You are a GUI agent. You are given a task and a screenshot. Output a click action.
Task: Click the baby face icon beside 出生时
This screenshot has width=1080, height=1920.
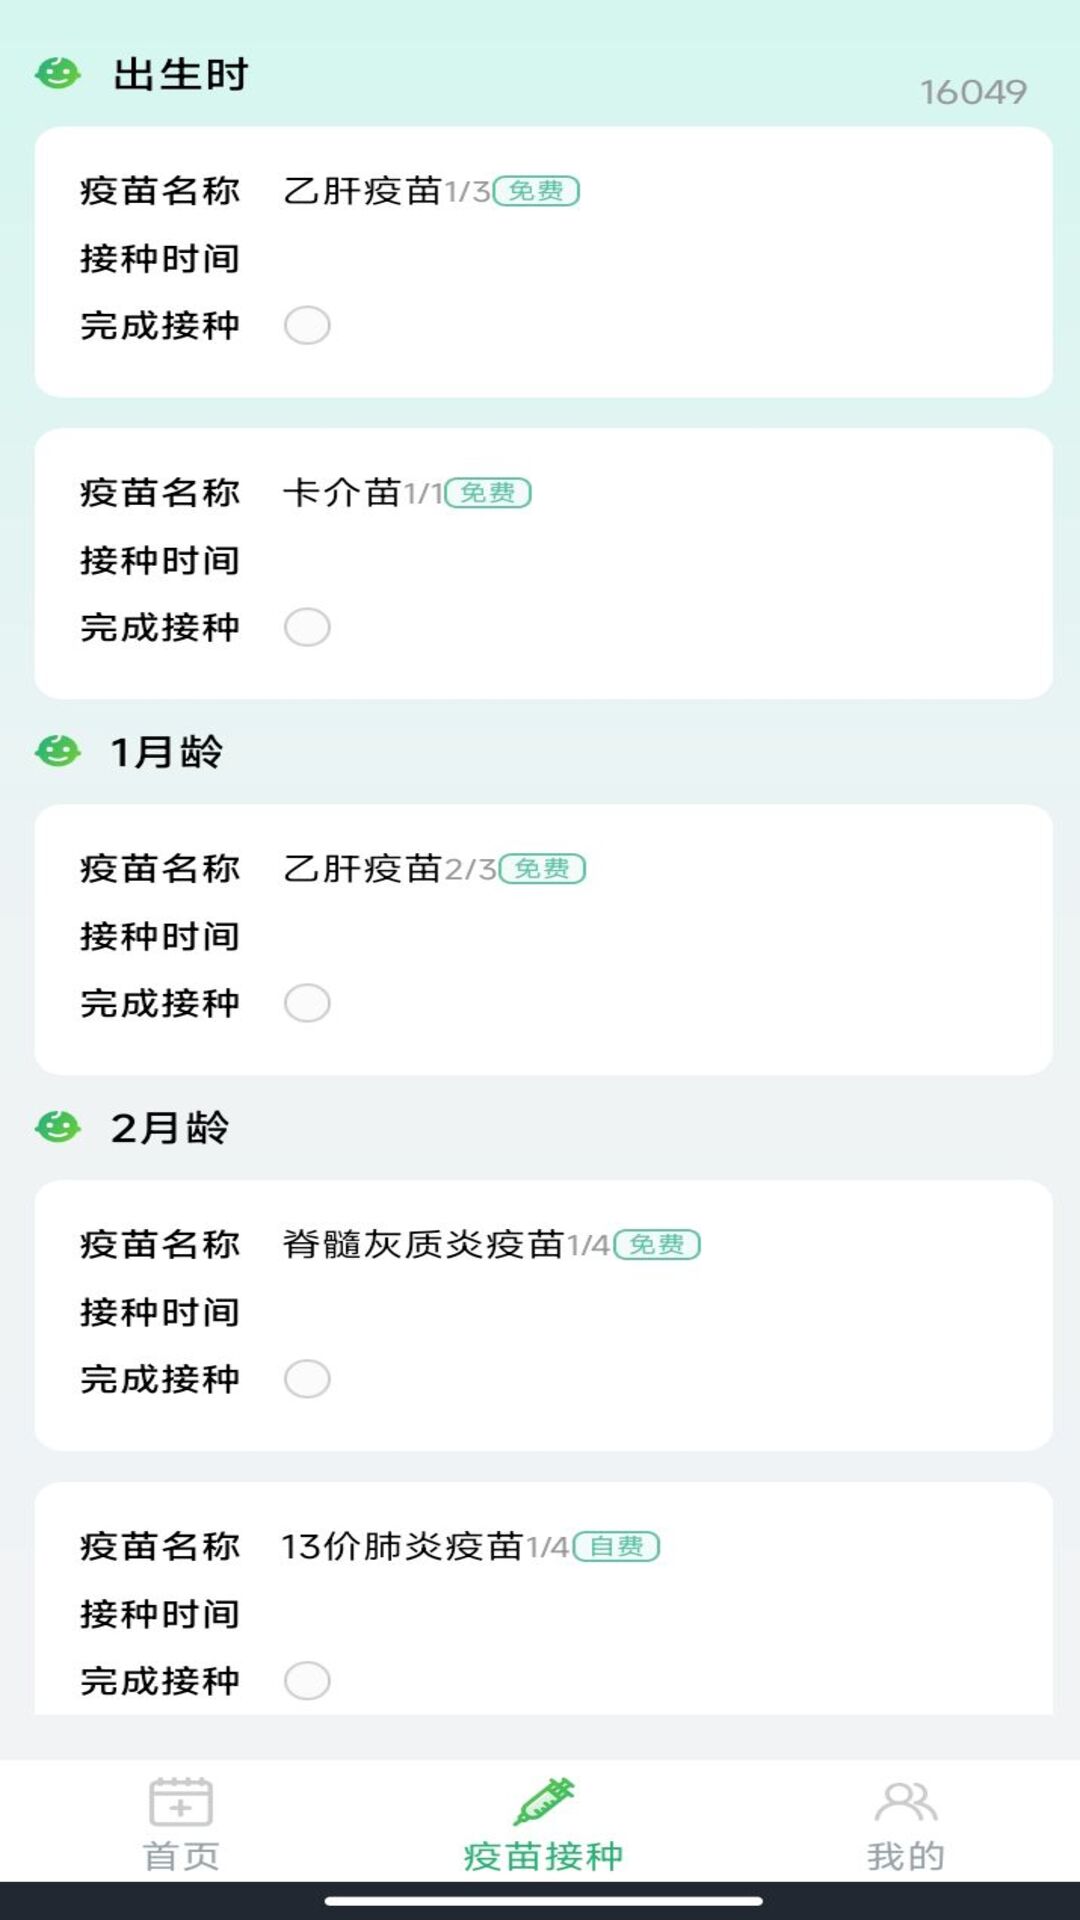coord(58,74)
